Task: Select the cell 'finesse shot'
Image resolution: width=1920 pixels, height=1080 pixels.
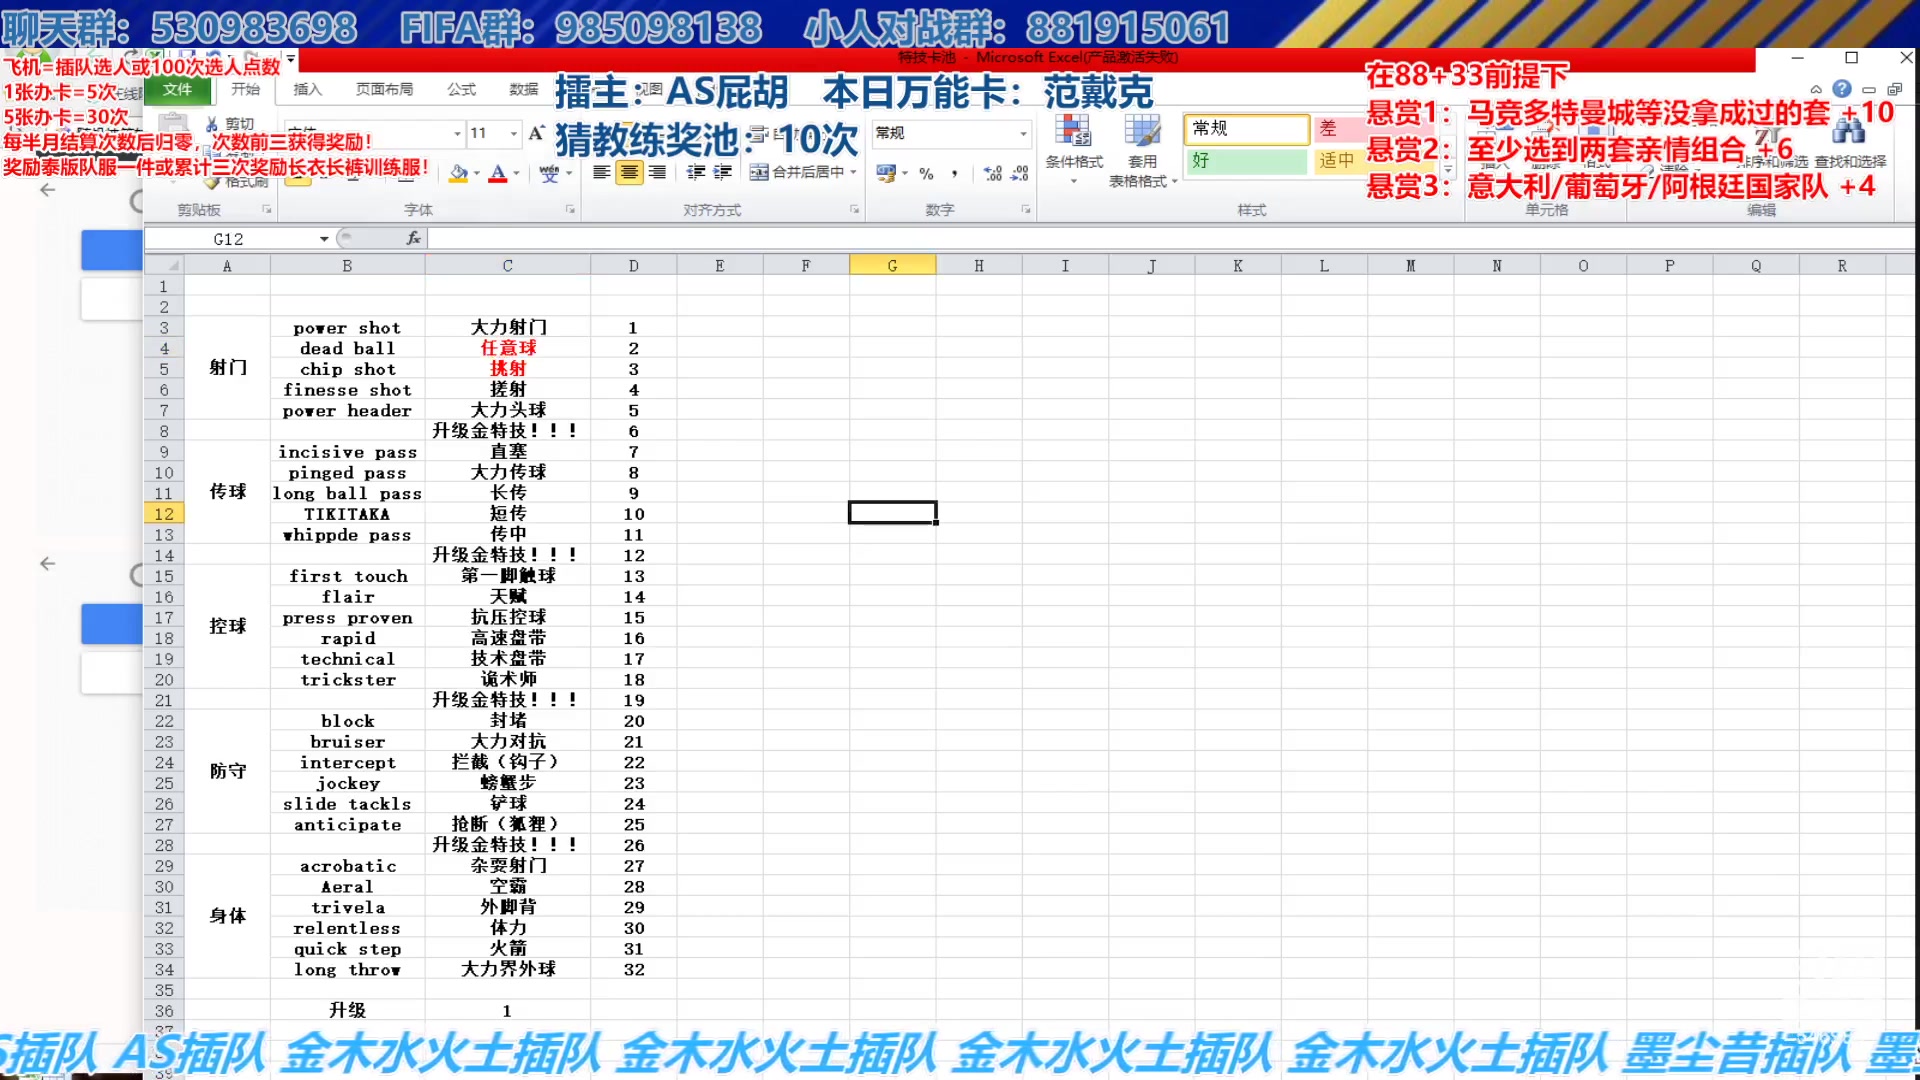Action: click(347, 390)
